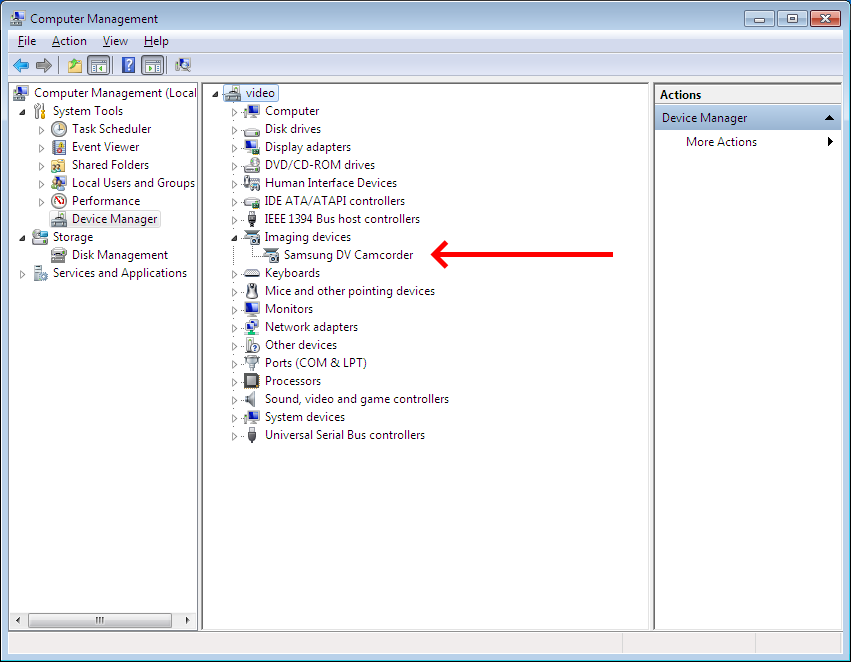
Task: Open the Help menu
Action: [156, 41]
